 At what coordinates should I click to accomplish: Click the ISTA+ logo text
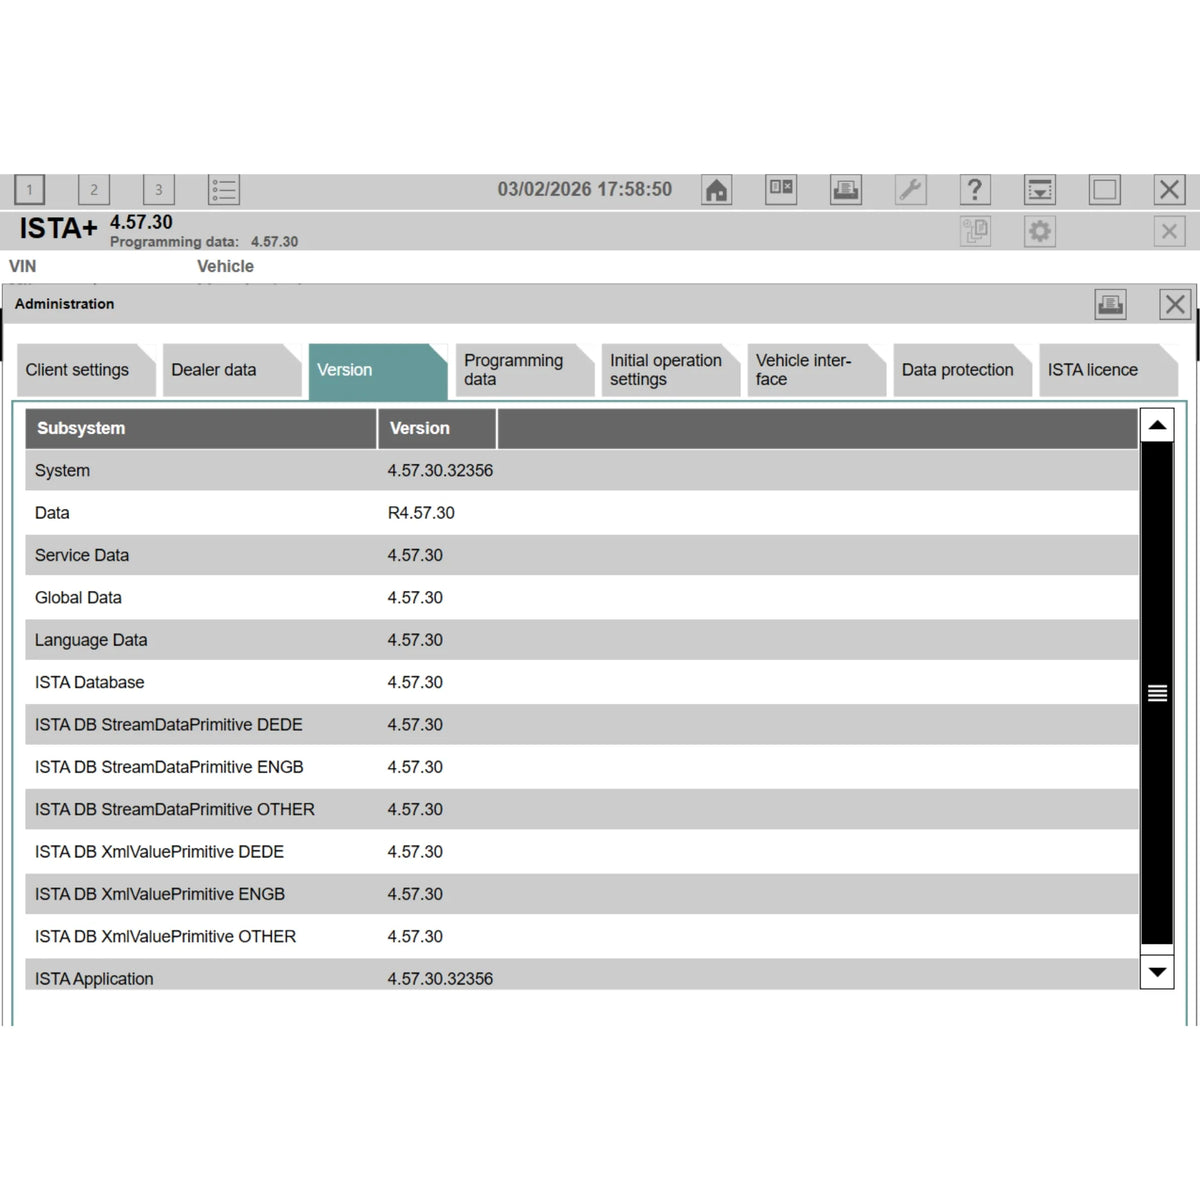(x=58, y=228)
